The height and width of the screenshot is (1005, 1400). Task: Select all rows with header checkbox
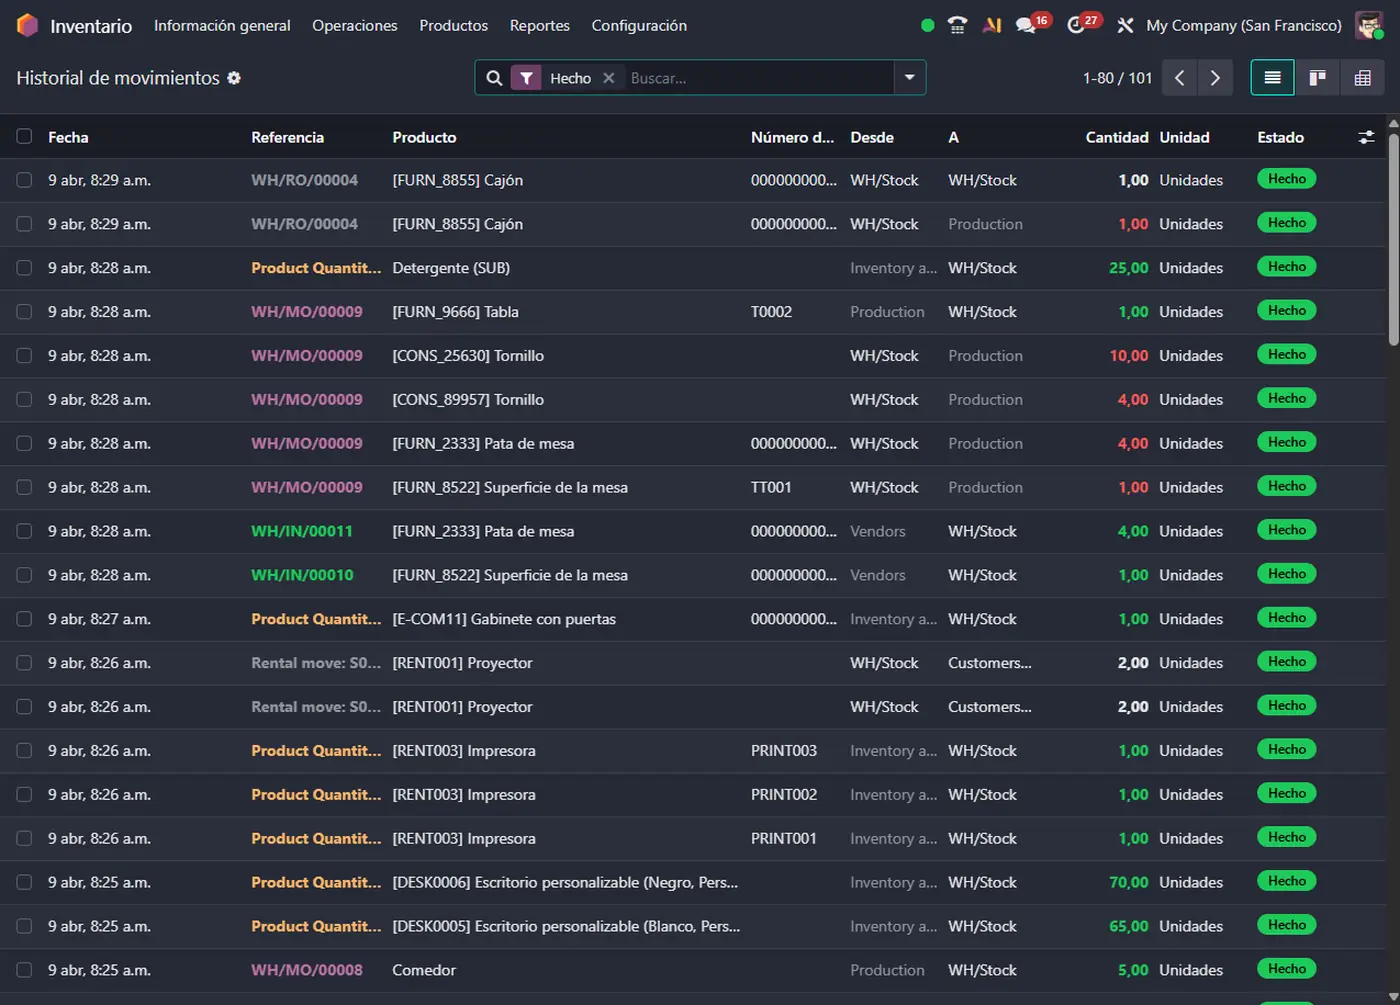24,137
